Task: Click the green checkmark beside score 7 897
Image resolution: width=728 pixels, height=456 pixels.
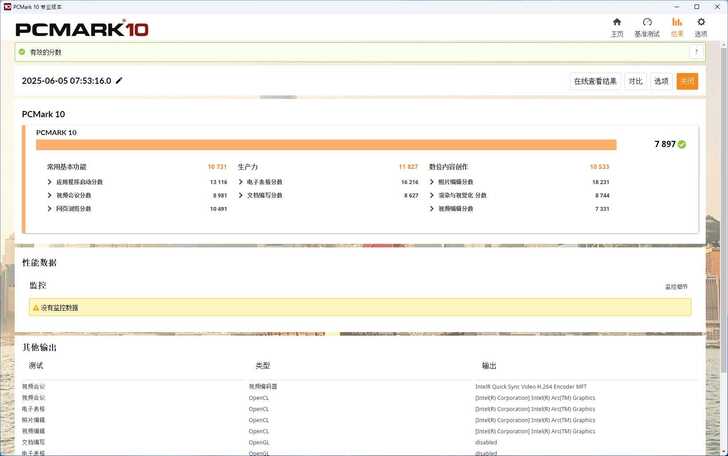Action: tap(682, 144)
